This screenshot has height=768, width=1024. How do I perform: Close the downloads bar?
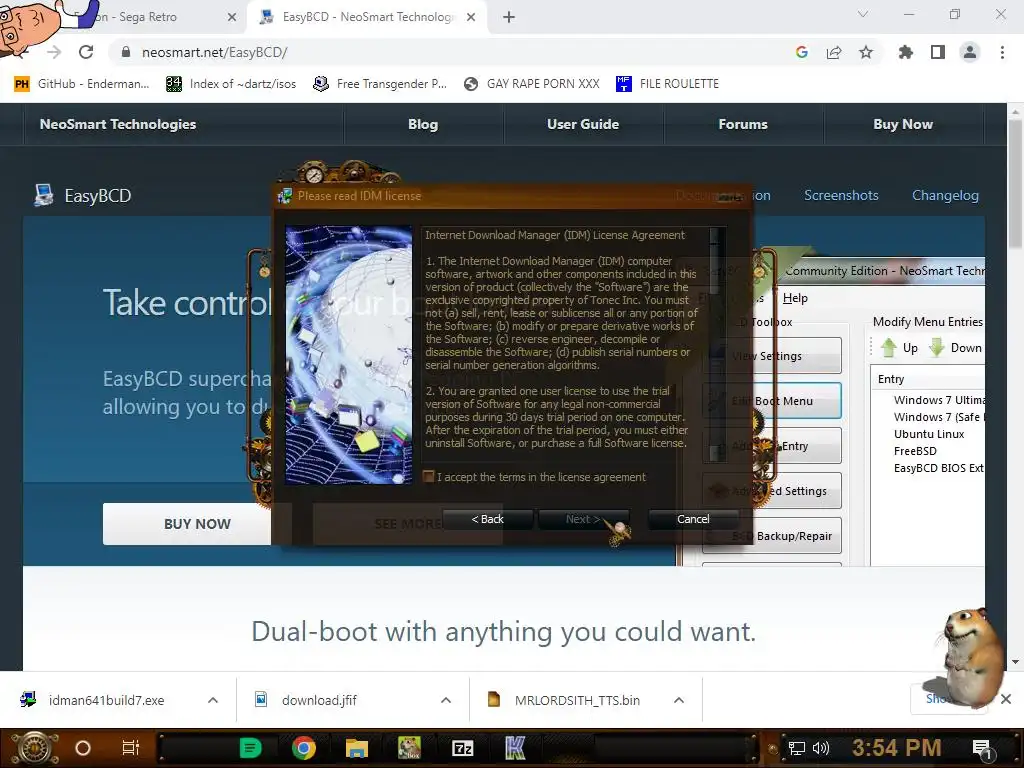1006,699
